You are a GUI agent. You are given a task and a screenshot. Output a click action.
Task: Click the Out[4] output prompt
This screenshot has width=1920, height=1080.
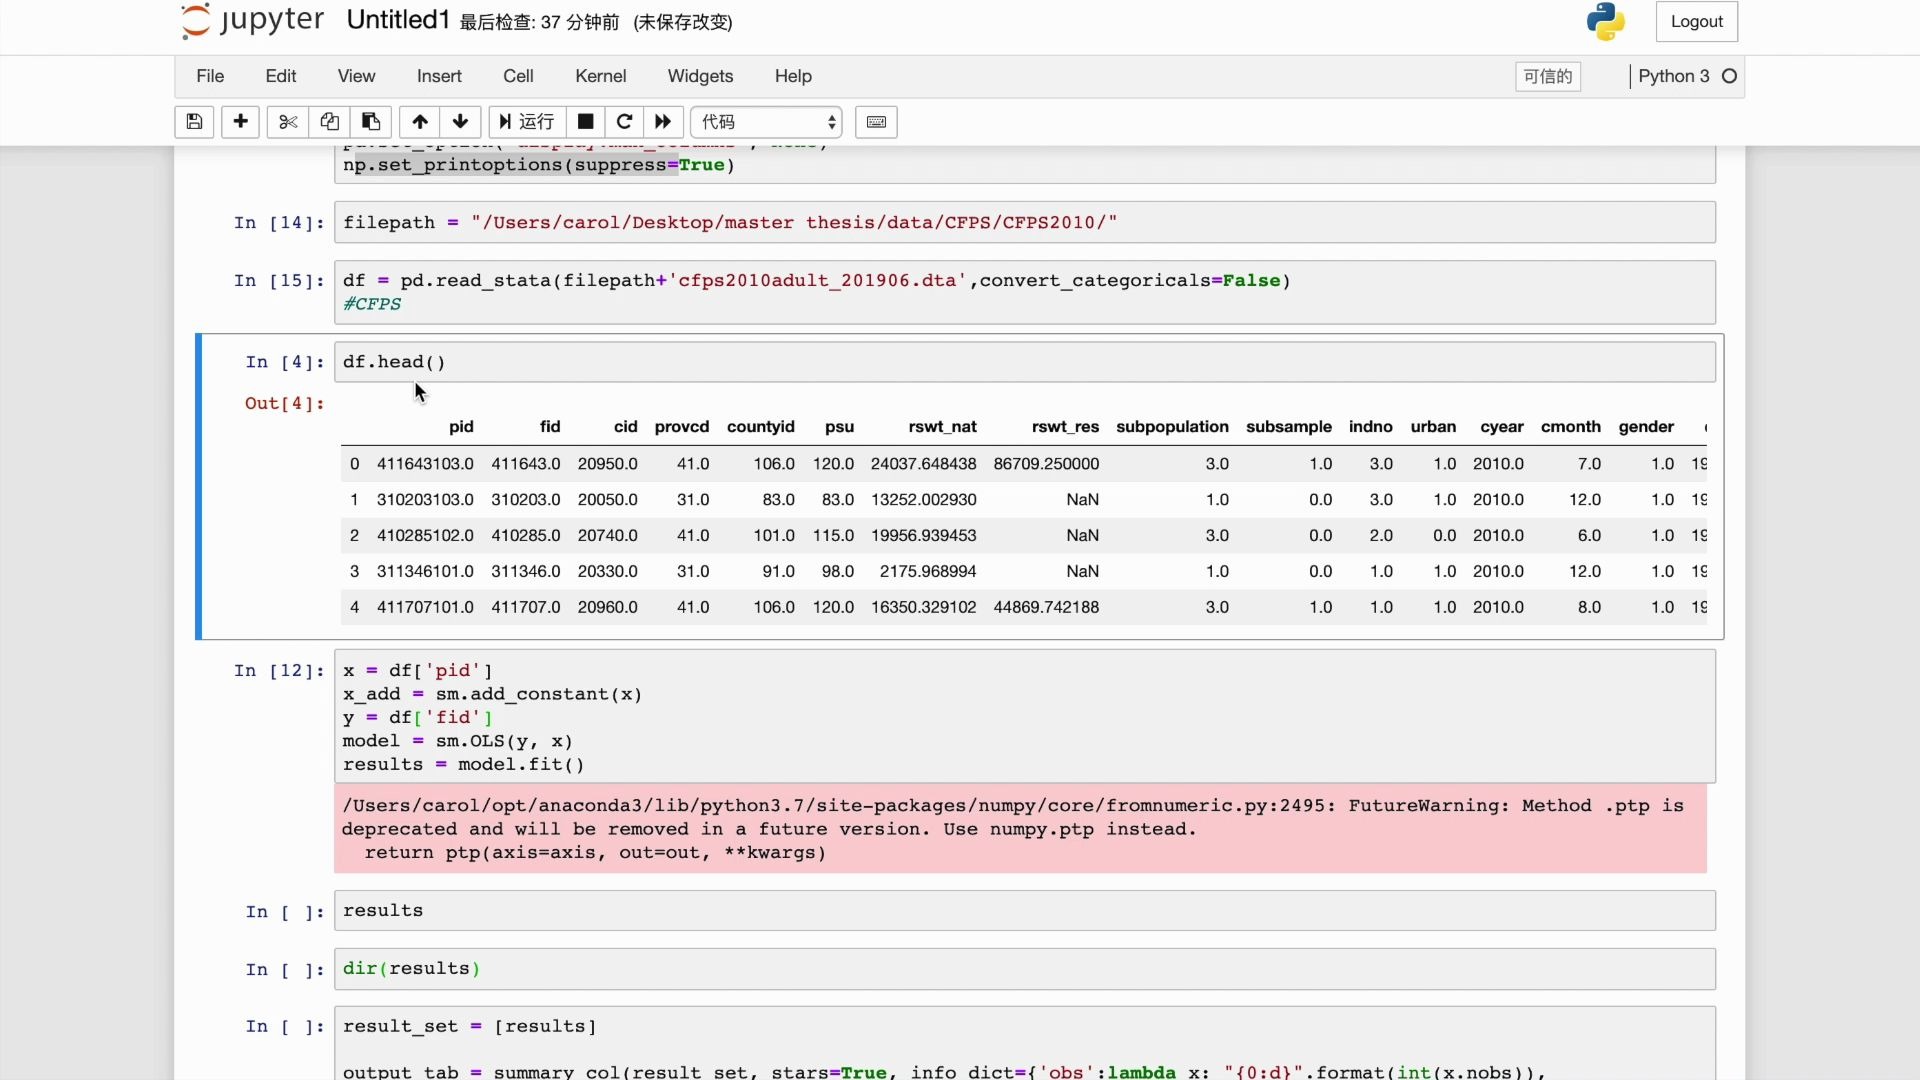coord(285,403)
